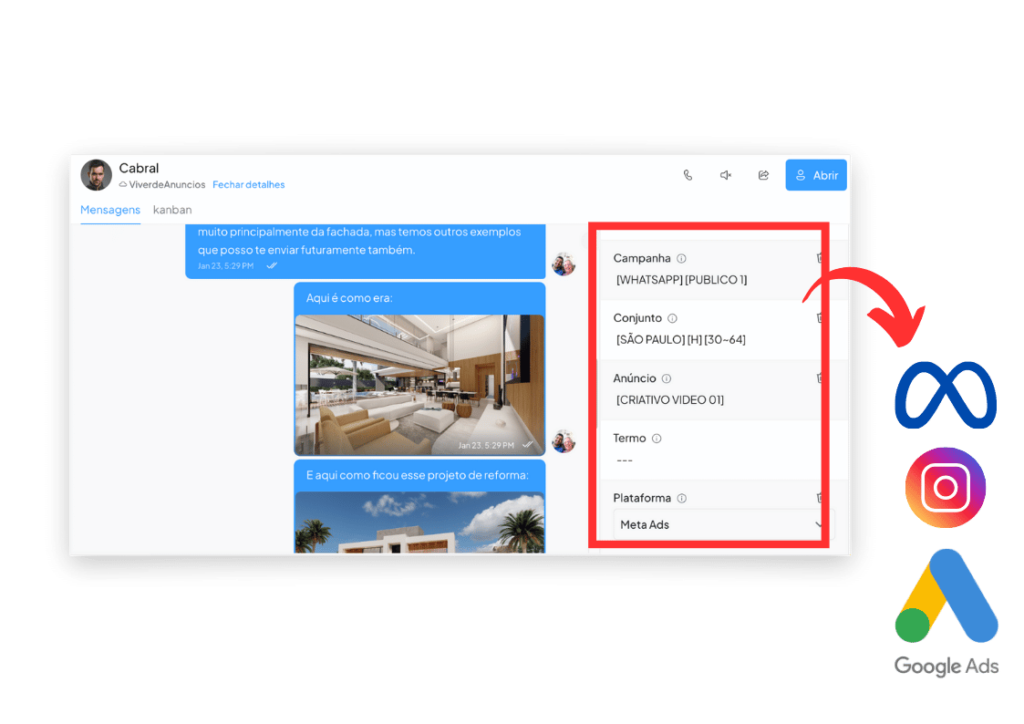The height and width of the screenshot is (724, 1024).
Task: Open the Plataforma dropdown showing Meta Ads
Action: point(720,524)
